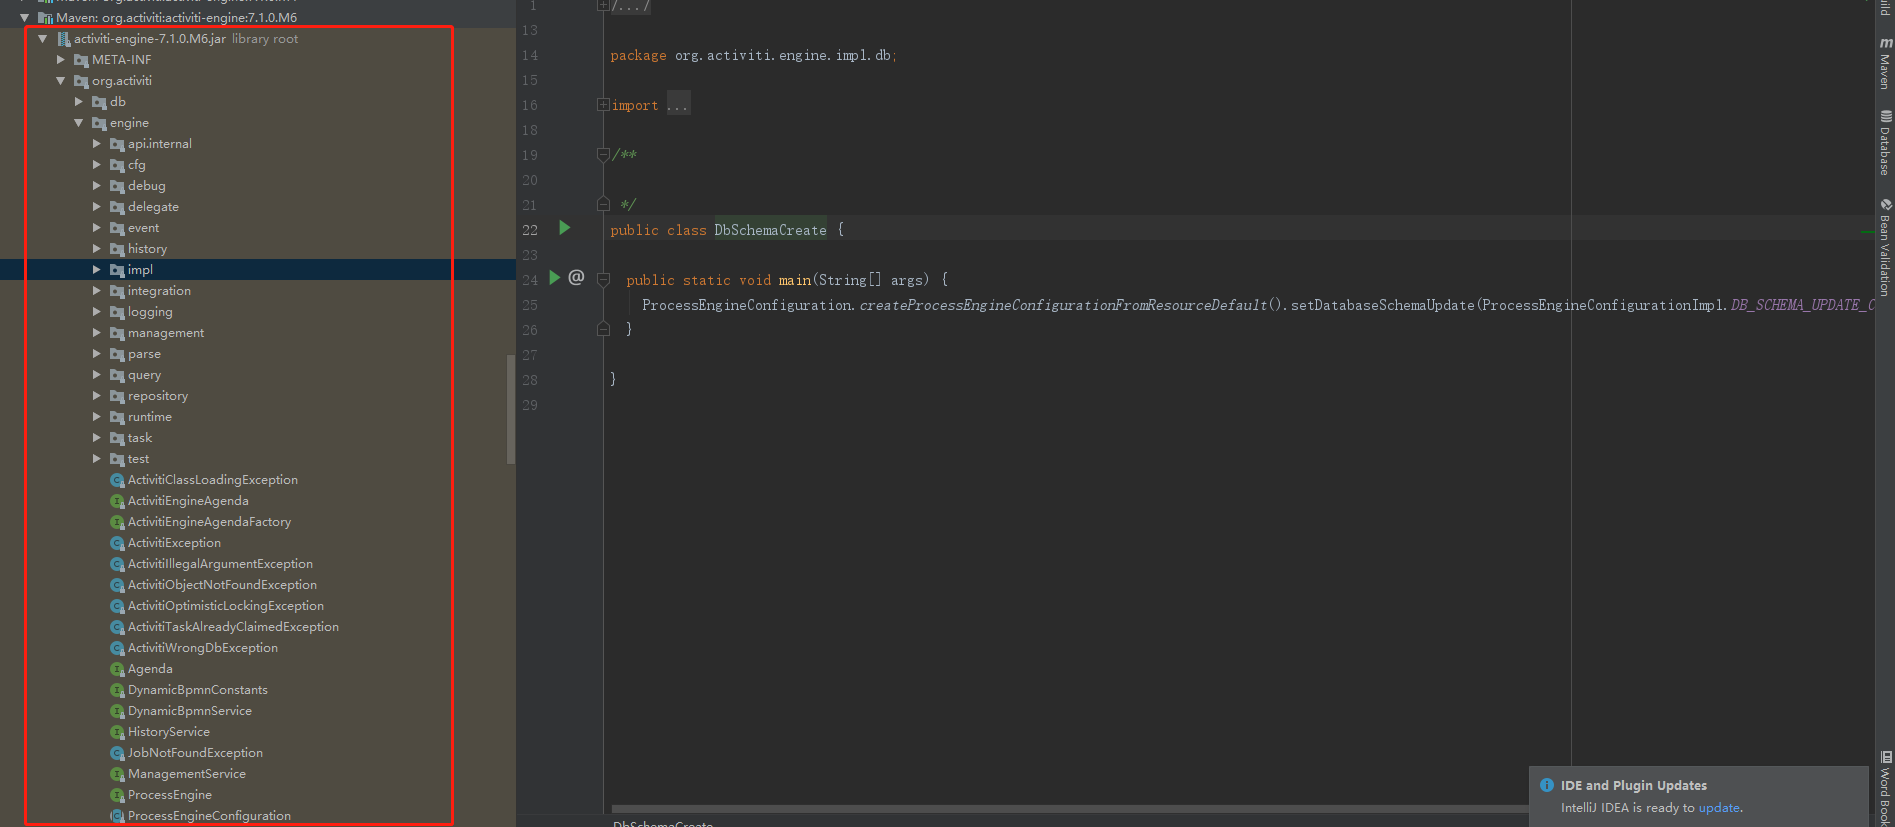Click setDatabaseSchemaUpdate method call in code

pyautogui.click(x=1382, y=305)
